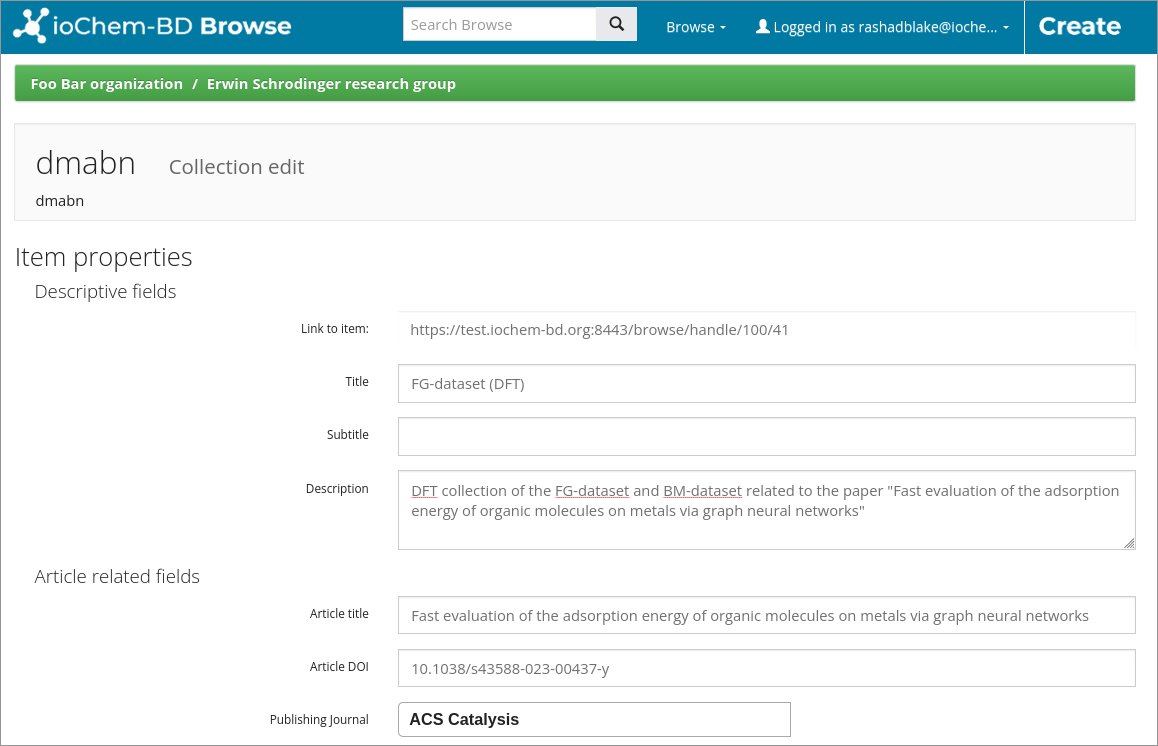
Task: Open the dropdown arrow next to rashadblake@ioche...
Action: tap(1005, 28)
